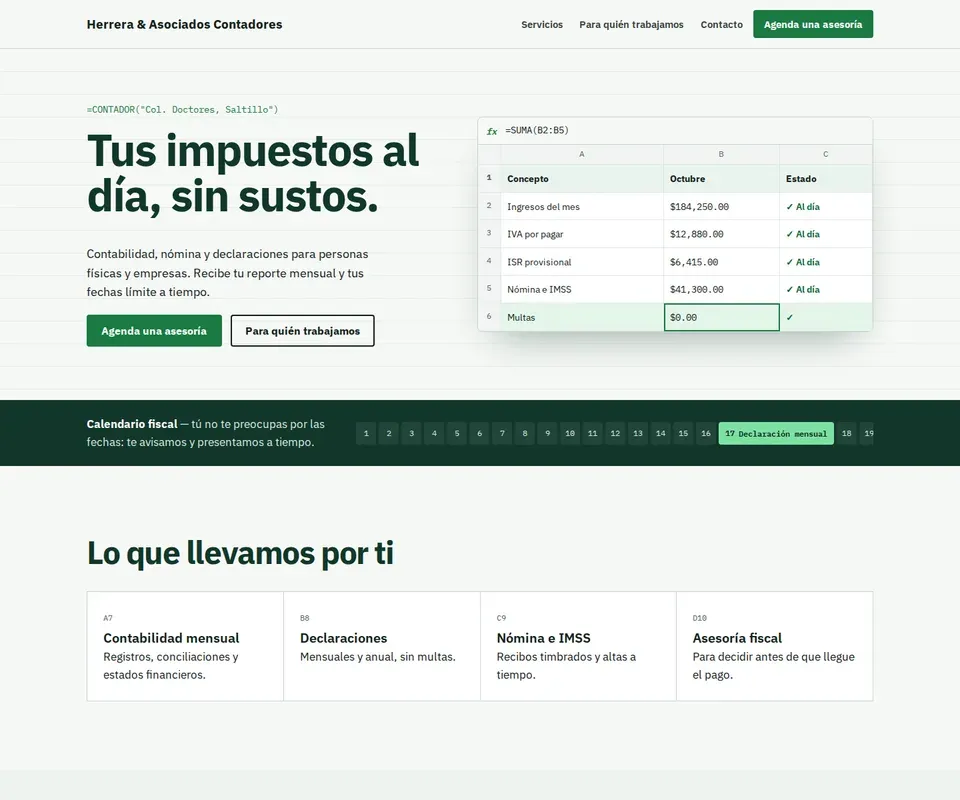Click the checkmark in the Multas row
This screenshot has height=800, width=960.
pyautogui.click(x=790, y=317)
